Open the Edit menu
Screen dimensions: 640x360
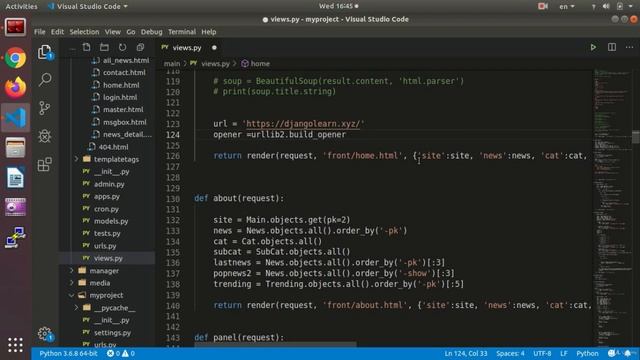pyautogui.click(x=57, y=32)
